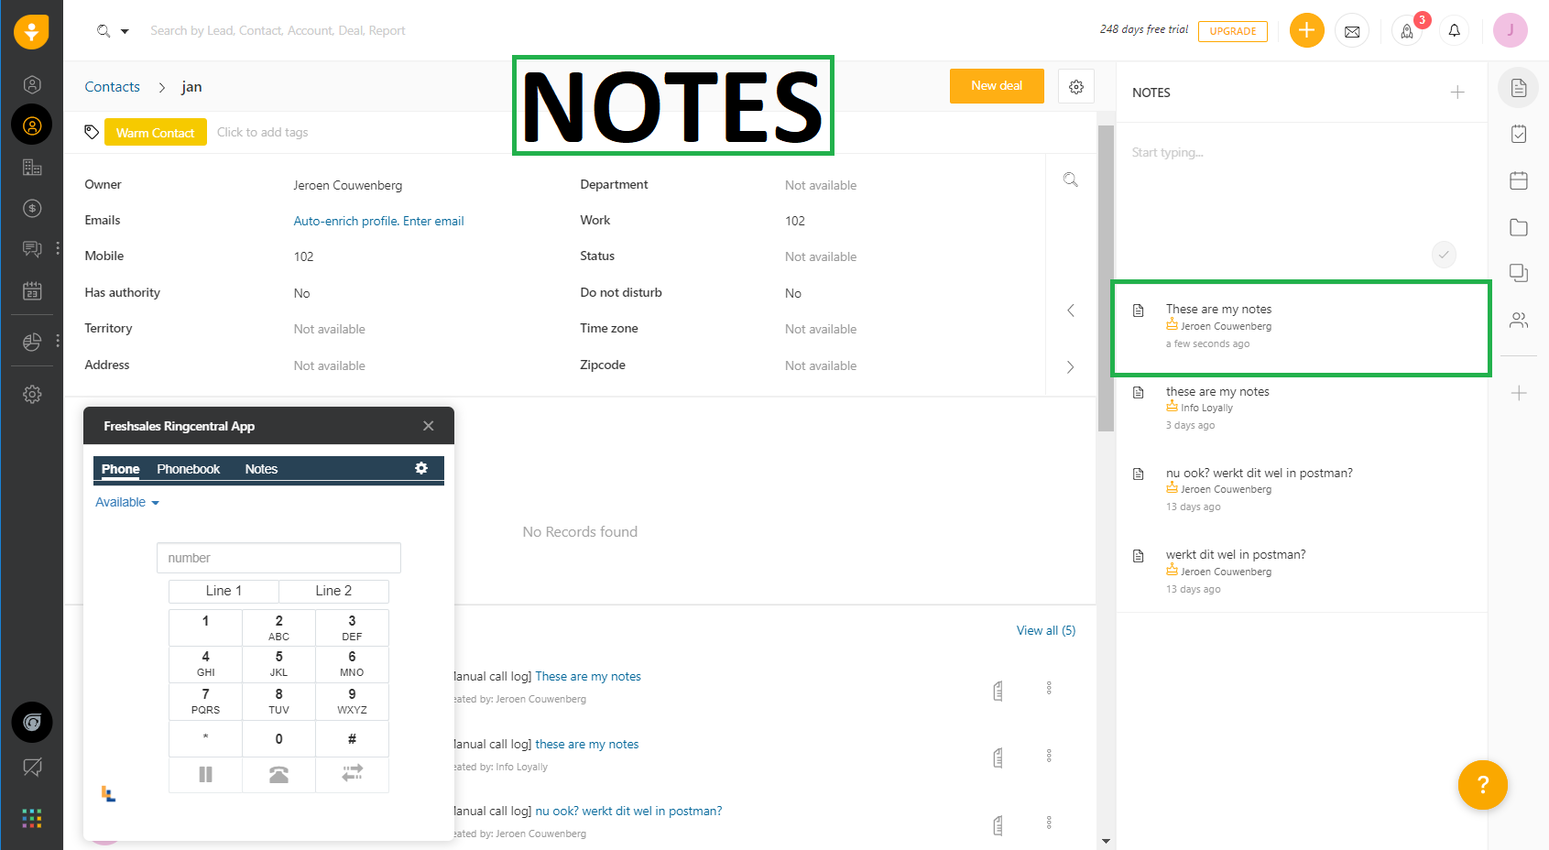This screenshot has height=850, width=1549.
Task: Open the Files folder panel on the right
Action: [x=1518, y=227]
